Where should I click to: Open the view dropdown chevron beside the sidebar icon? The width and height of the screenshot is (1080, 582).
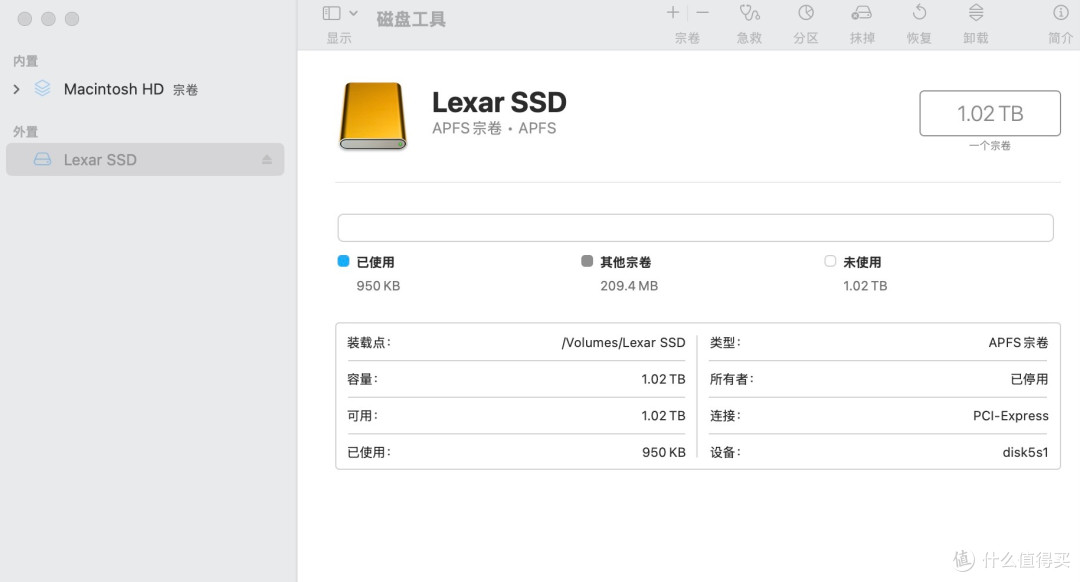tap(353, 13)
